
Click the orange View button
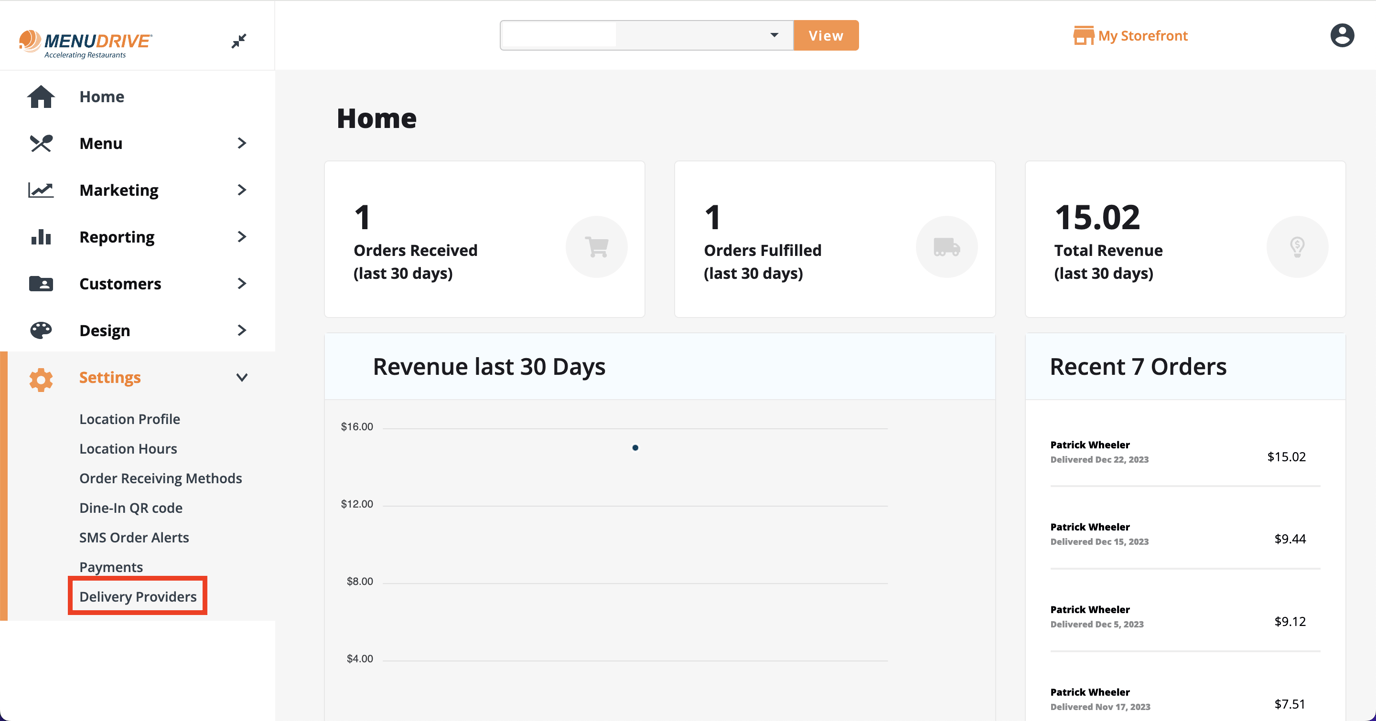825,34
